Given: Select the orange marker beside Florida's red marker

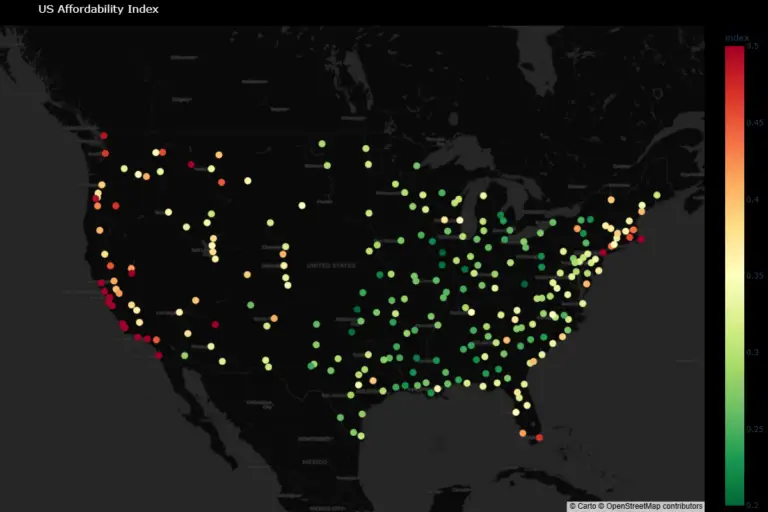Looking at the screenshot, I should tap(523, 433).
